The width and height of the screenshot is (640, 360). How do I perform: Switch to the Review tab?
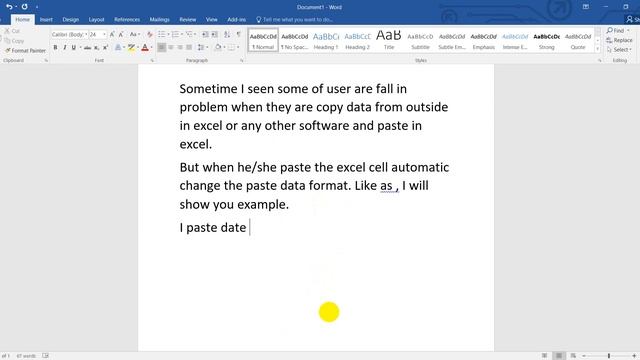pyautogui.click(x=188, y=20)
